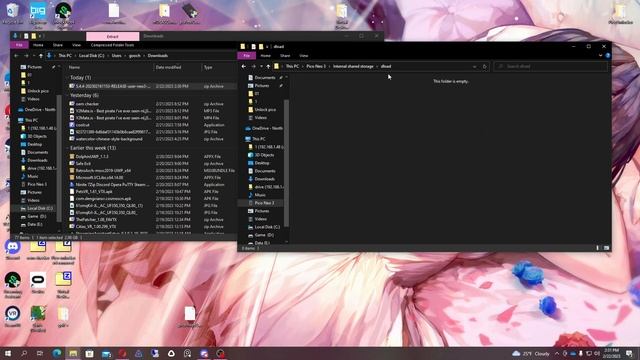Click the dload sidebar scrollbar
The height and width of the screenshot is (360, 640).
click(287, 163)
